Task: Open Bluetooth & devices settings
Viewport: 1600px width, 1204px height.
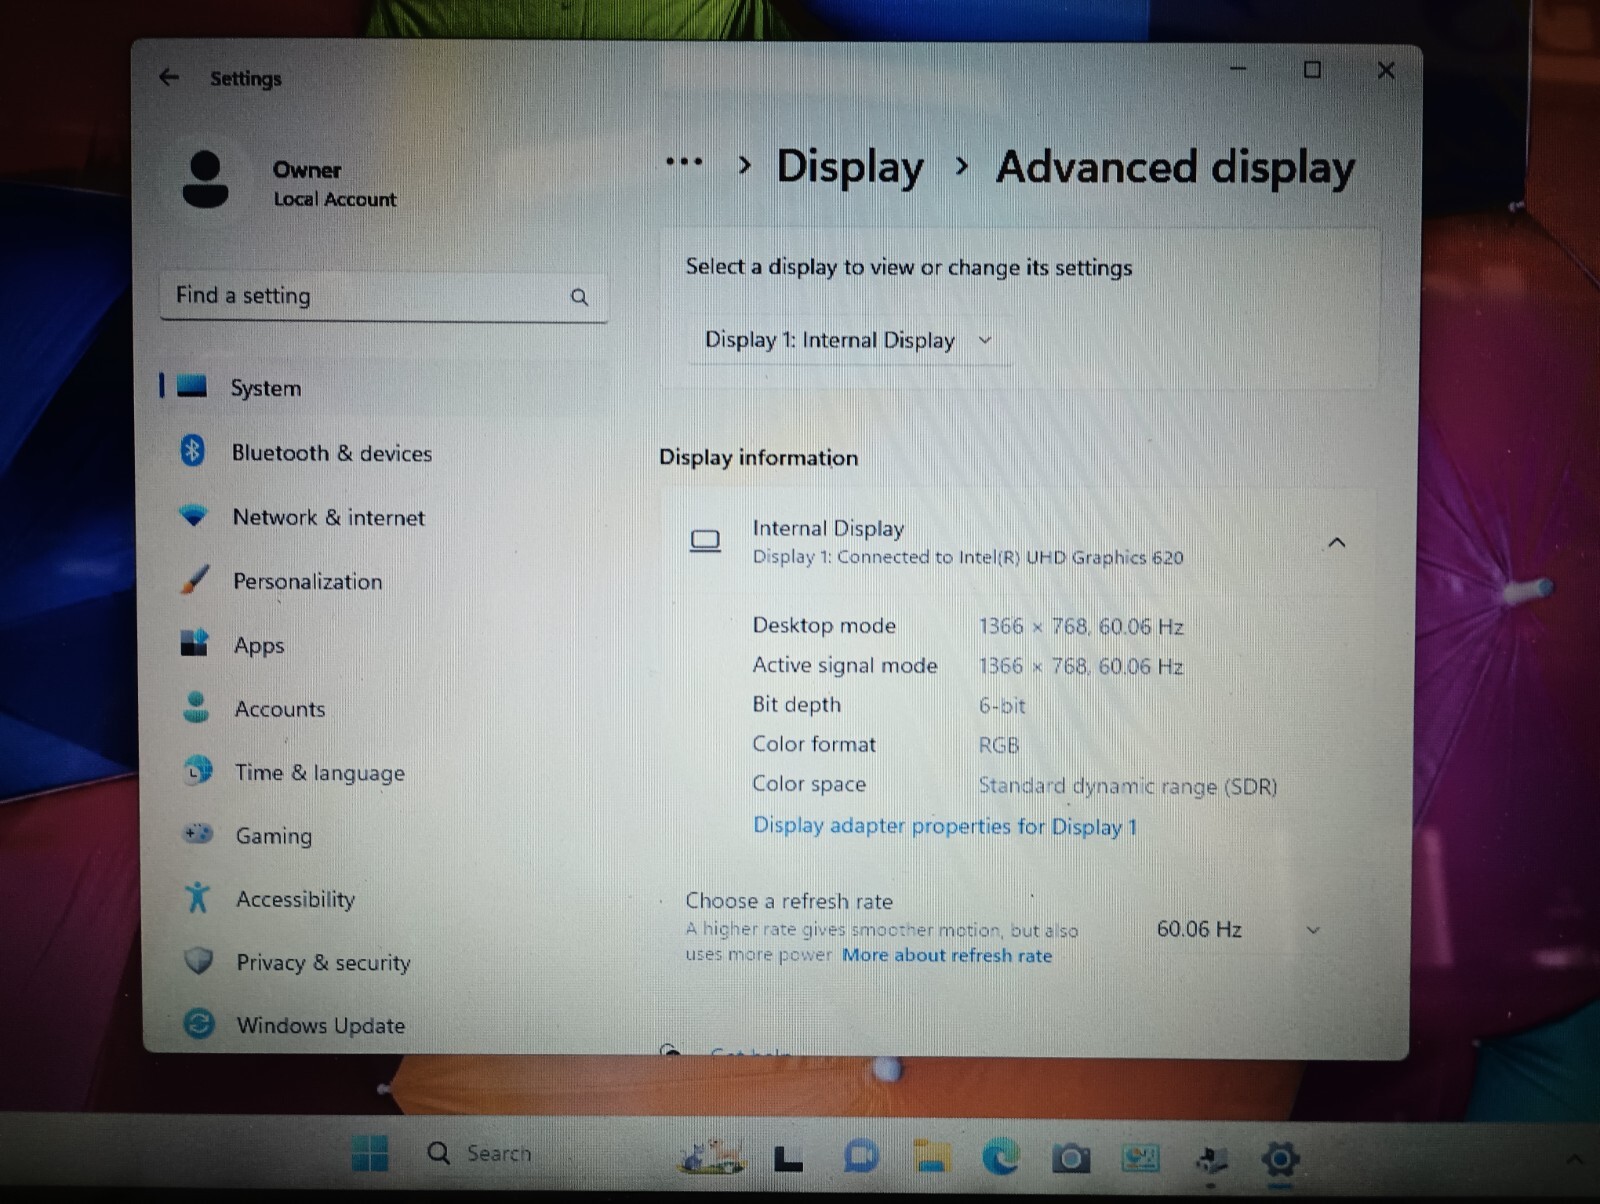Action: 383,452
